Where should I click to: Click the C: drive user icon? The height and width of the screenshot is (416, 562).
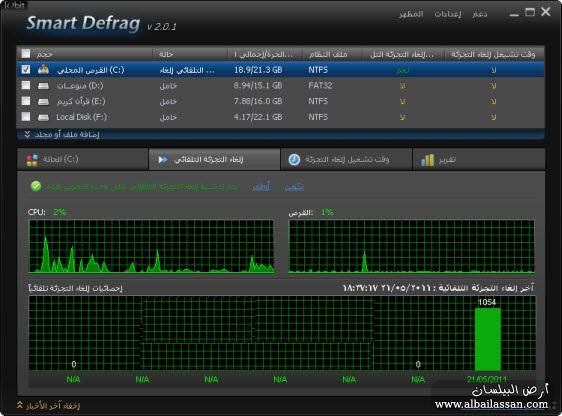click(43, 69)
